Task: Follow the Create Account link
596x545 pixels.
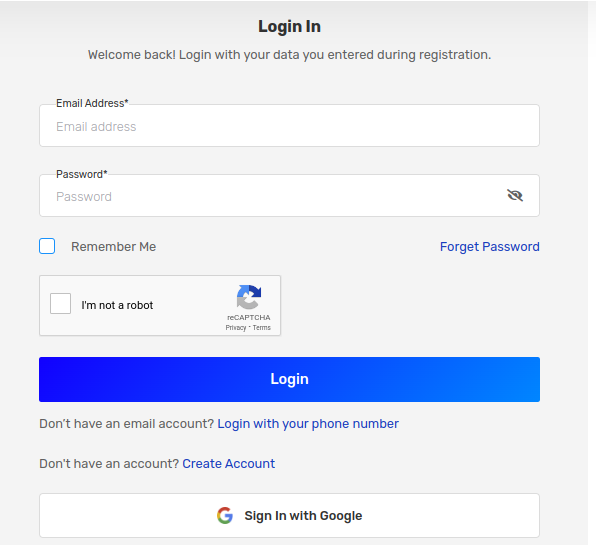Action: pos(228,464)
